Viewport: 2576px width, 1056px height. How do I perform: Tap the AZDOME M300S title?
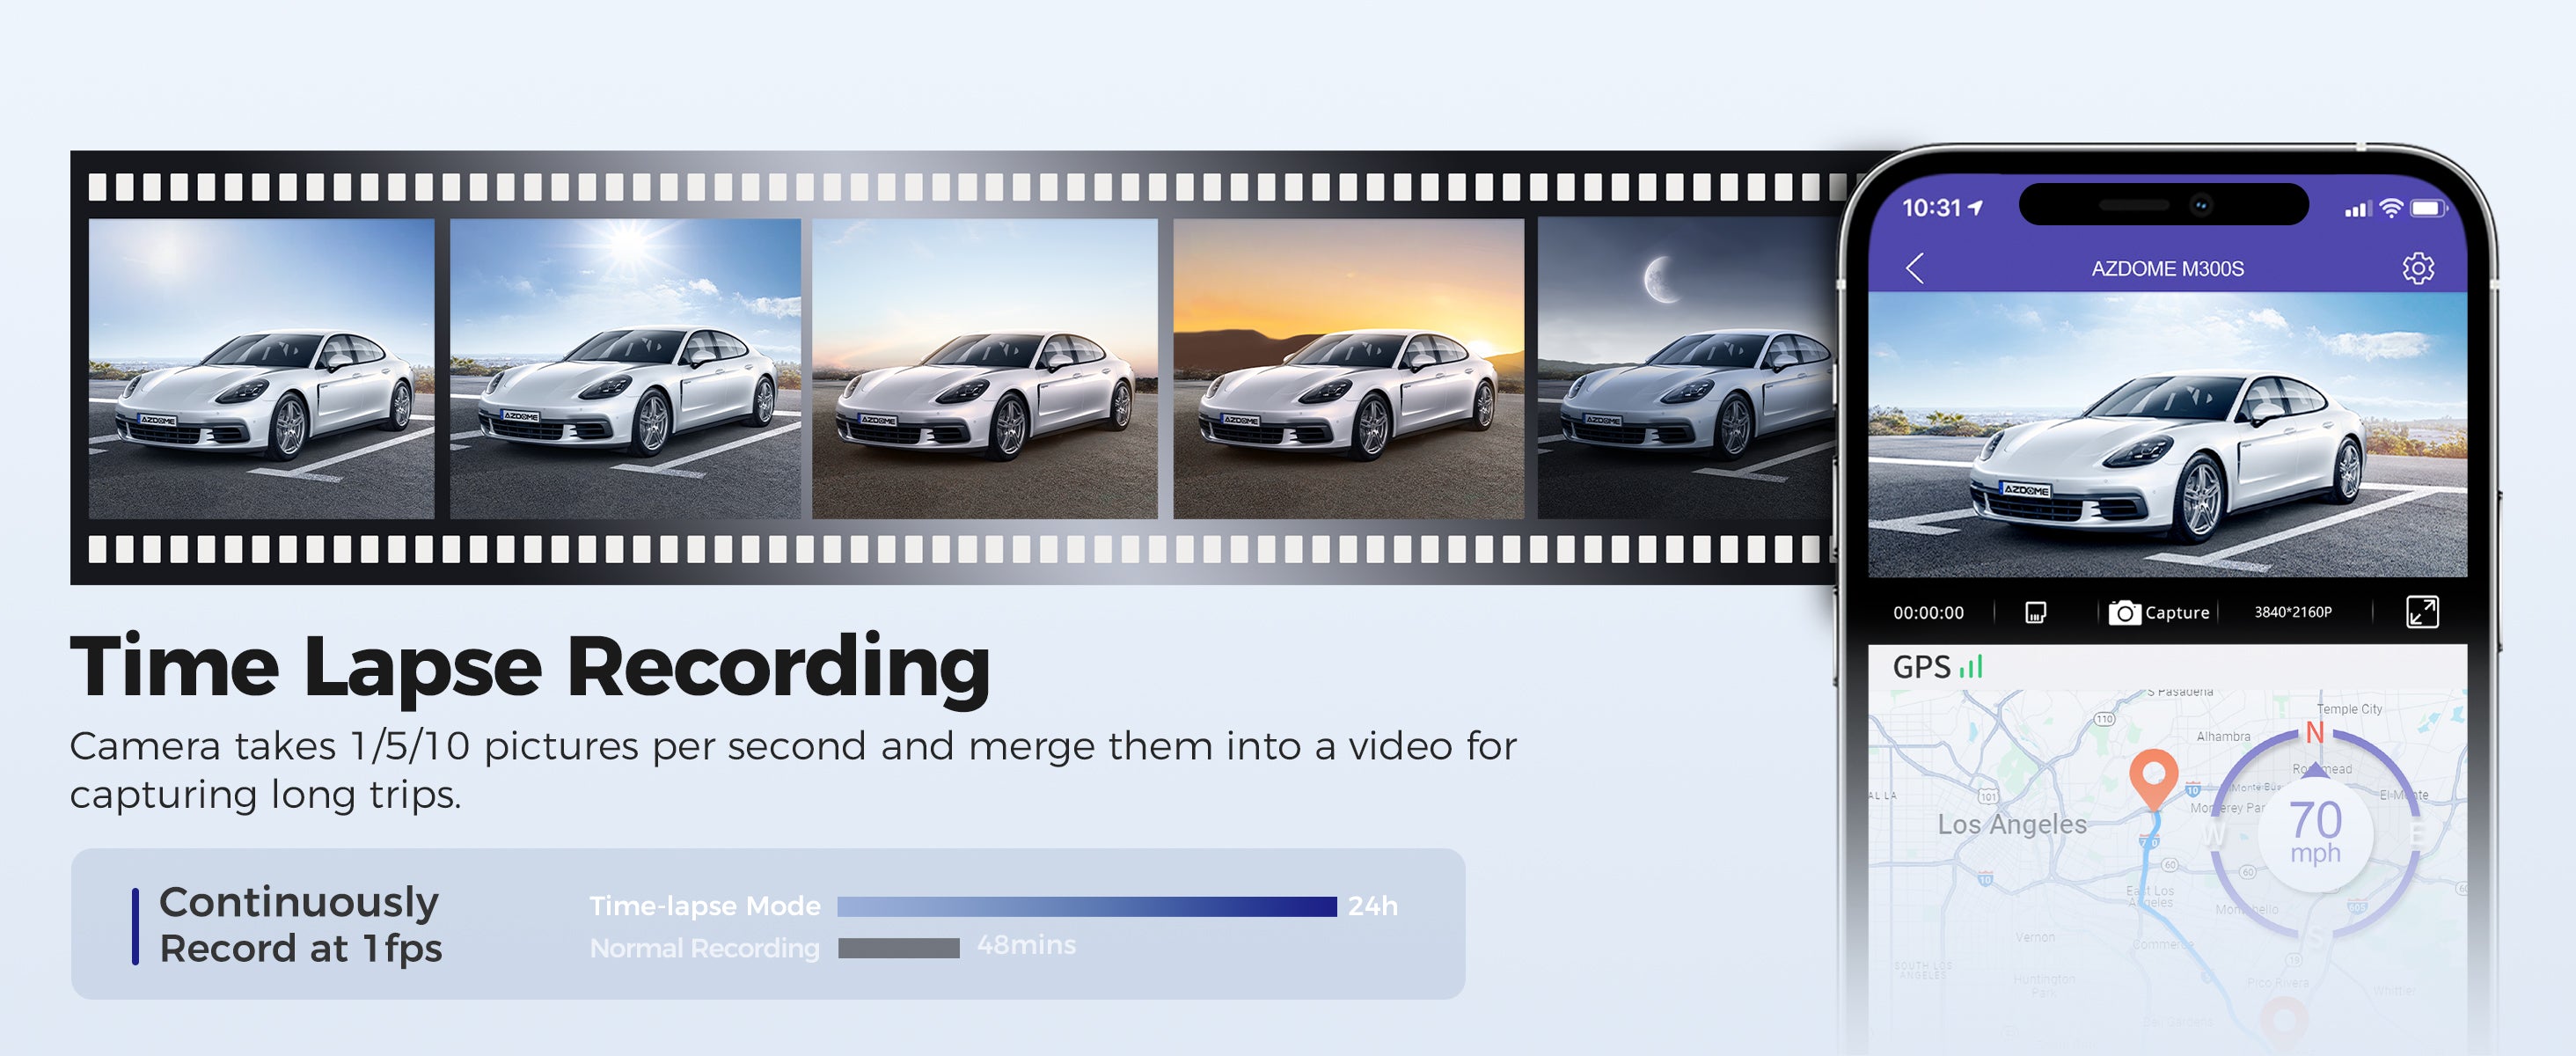(x=2167, y=269)
